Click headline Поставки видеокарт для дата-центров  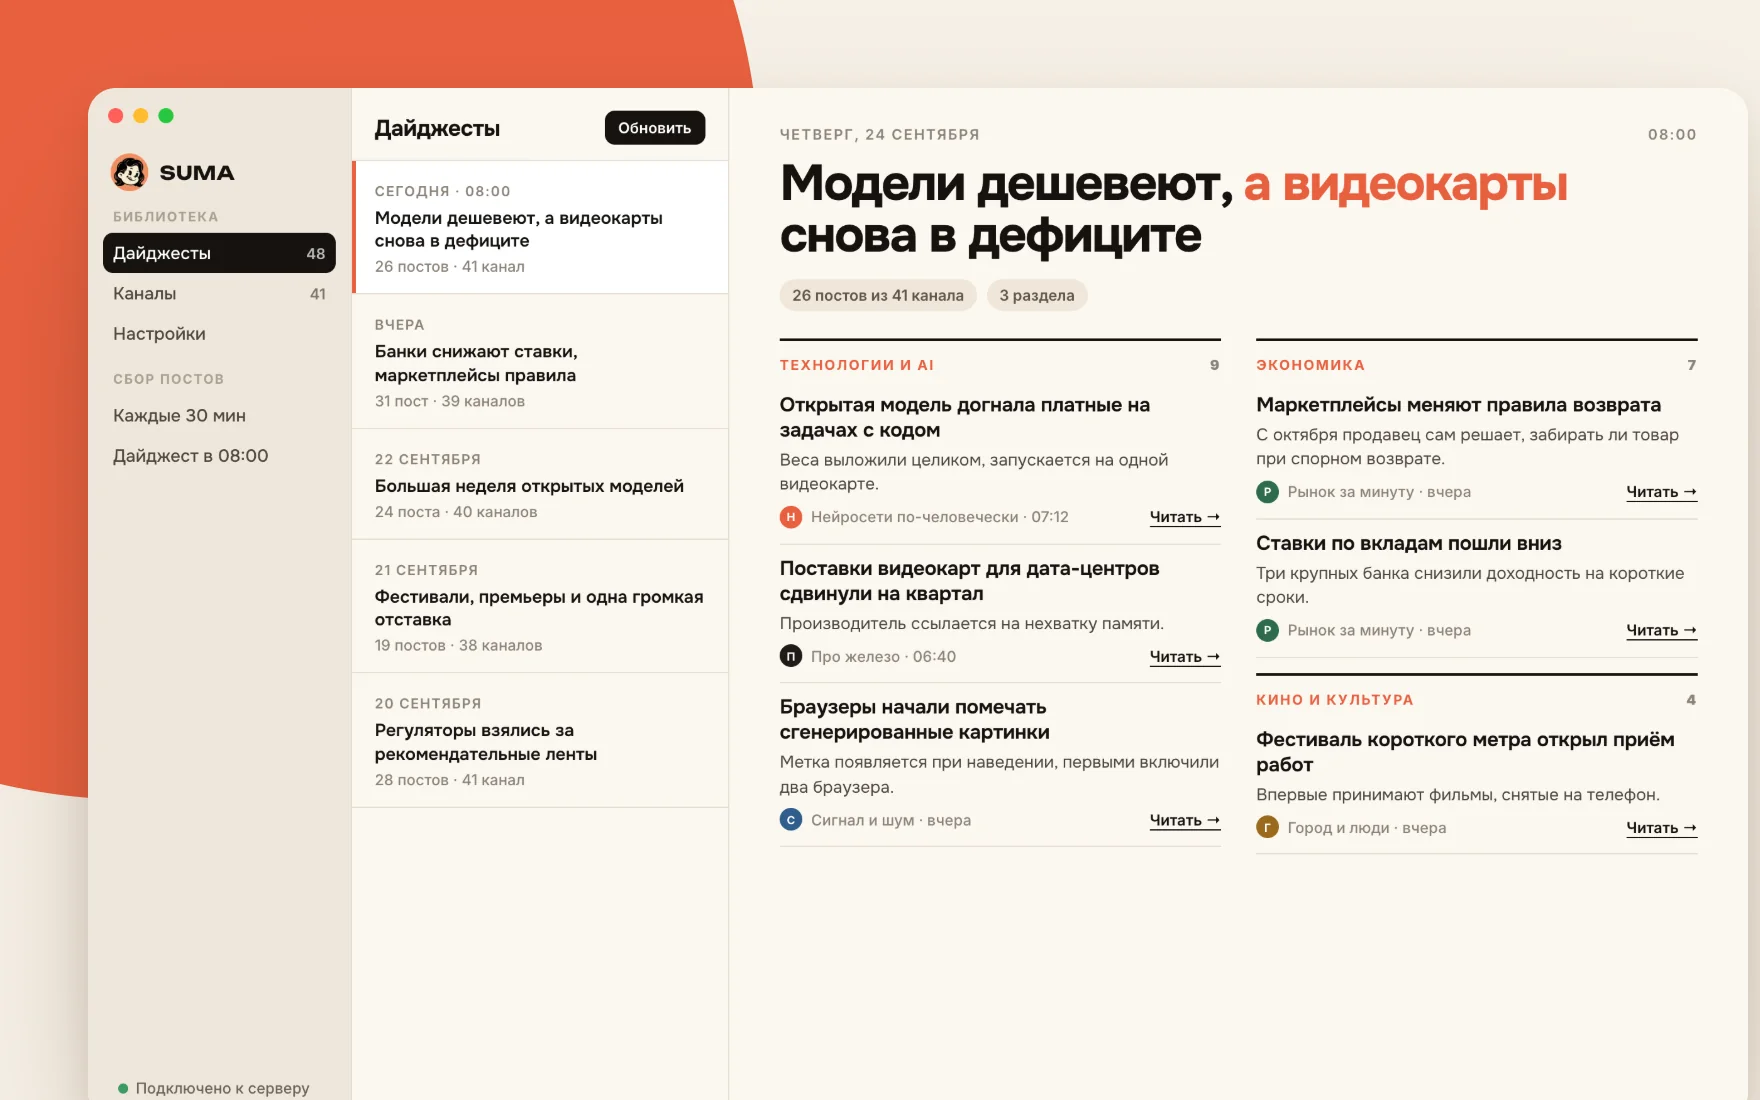[970, 581]
